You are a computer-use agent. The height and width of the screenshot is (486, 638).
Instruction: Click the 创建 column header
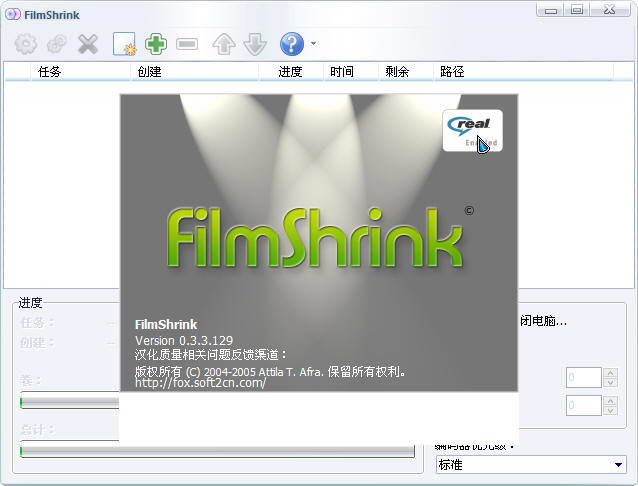194,72
